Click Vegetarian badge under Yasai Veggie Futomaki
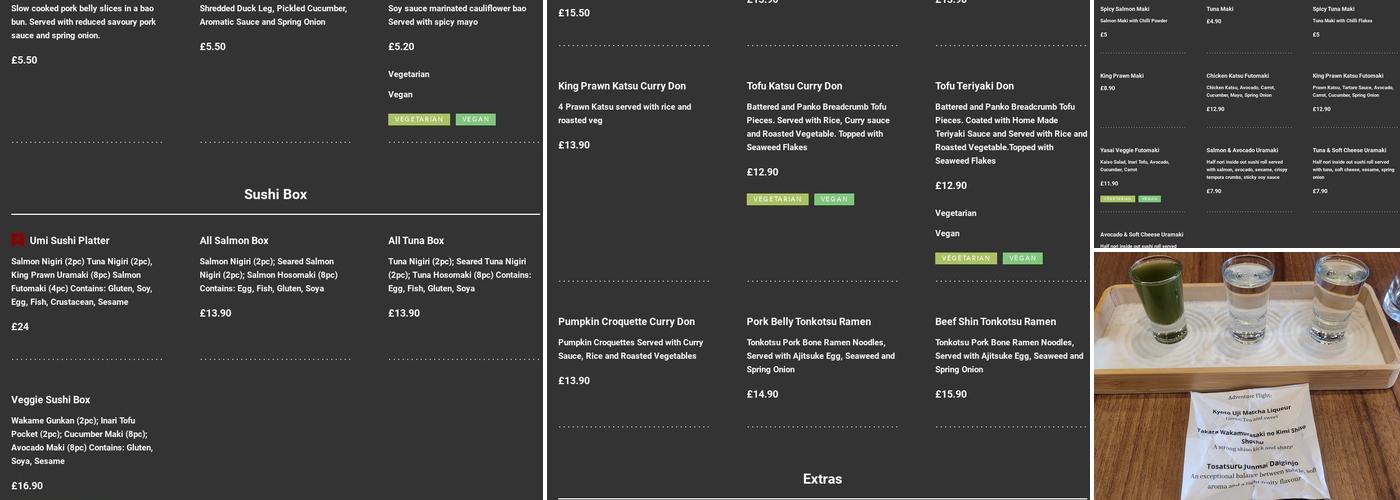Screen dimensions: 1400x500 click(1117, 199)
